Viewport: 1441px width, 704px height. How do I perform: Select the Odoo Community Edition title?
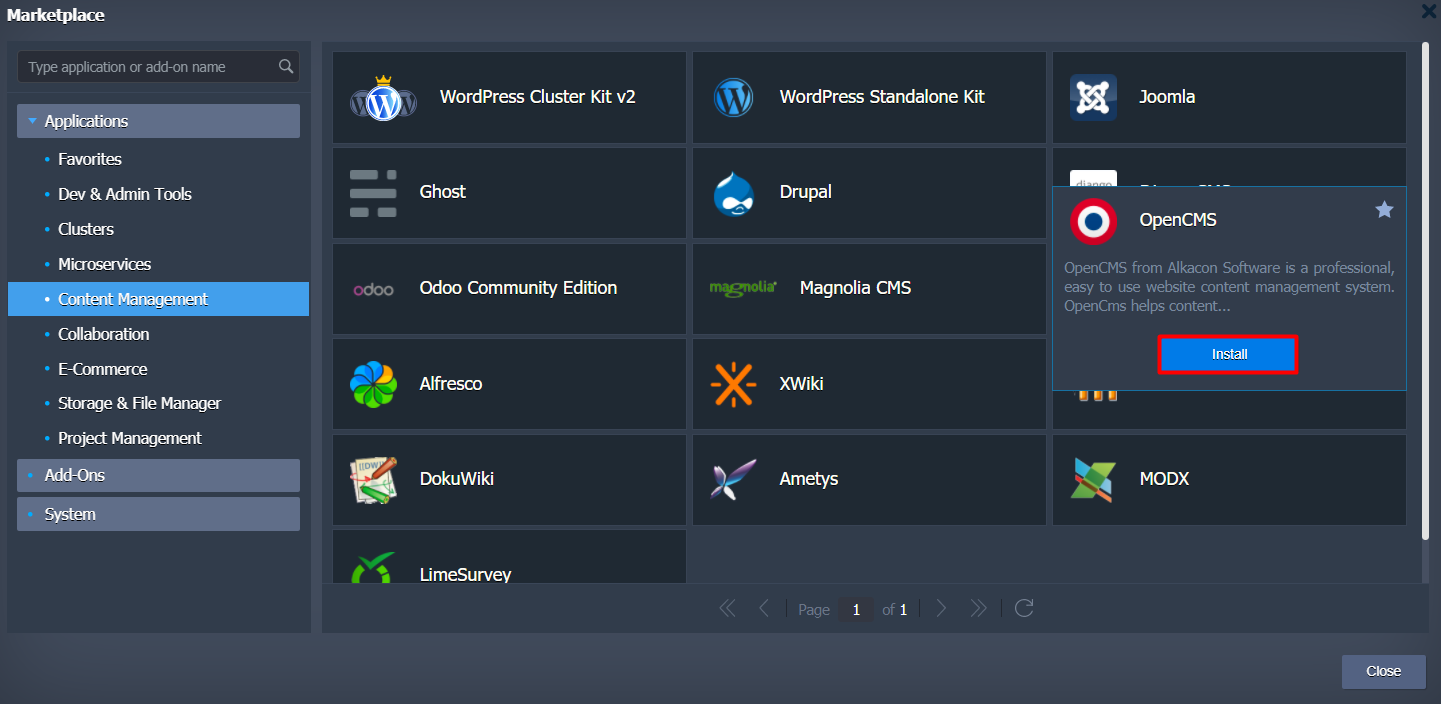pos(519,288)
